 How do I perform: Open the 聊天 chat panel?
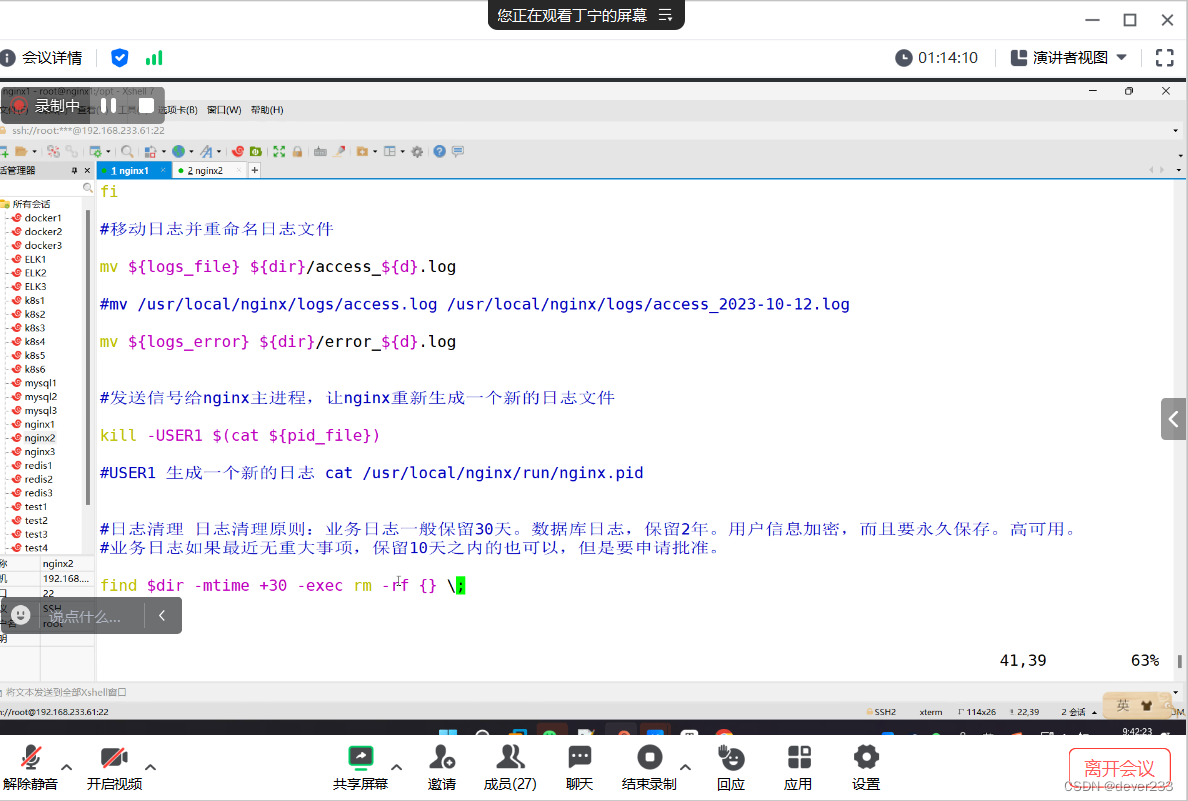point(580,767)
